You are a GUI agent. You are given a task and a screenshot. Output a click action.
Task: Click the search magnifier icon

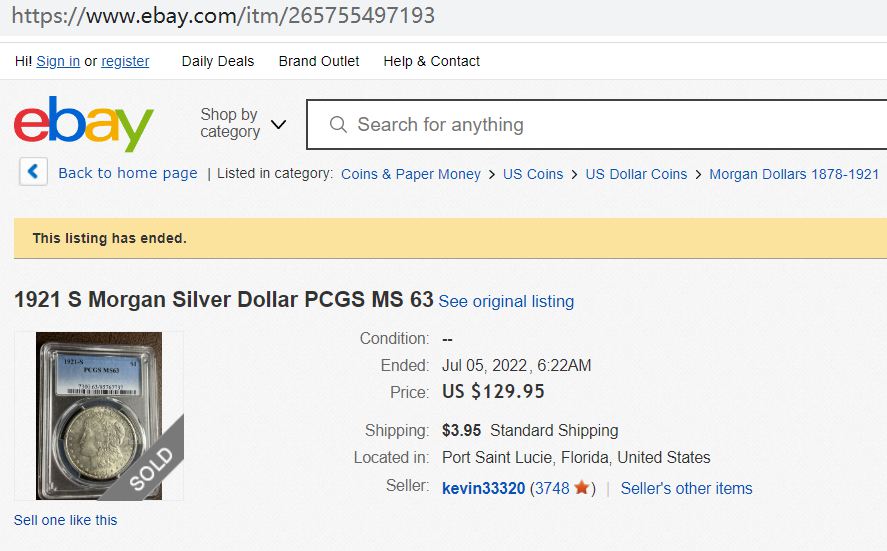coord(338,125)
